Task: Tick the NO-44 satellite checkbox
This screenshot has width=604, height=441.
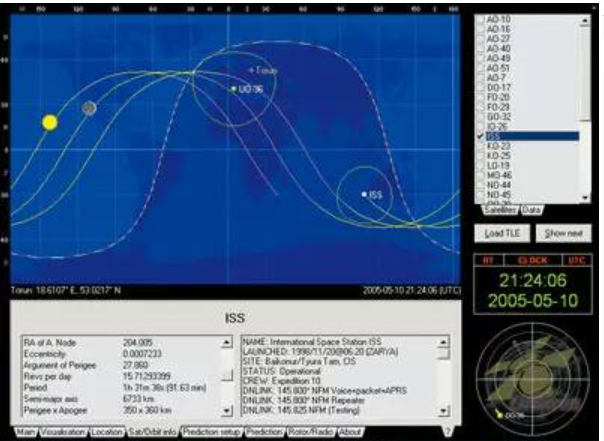Action: 480,185
